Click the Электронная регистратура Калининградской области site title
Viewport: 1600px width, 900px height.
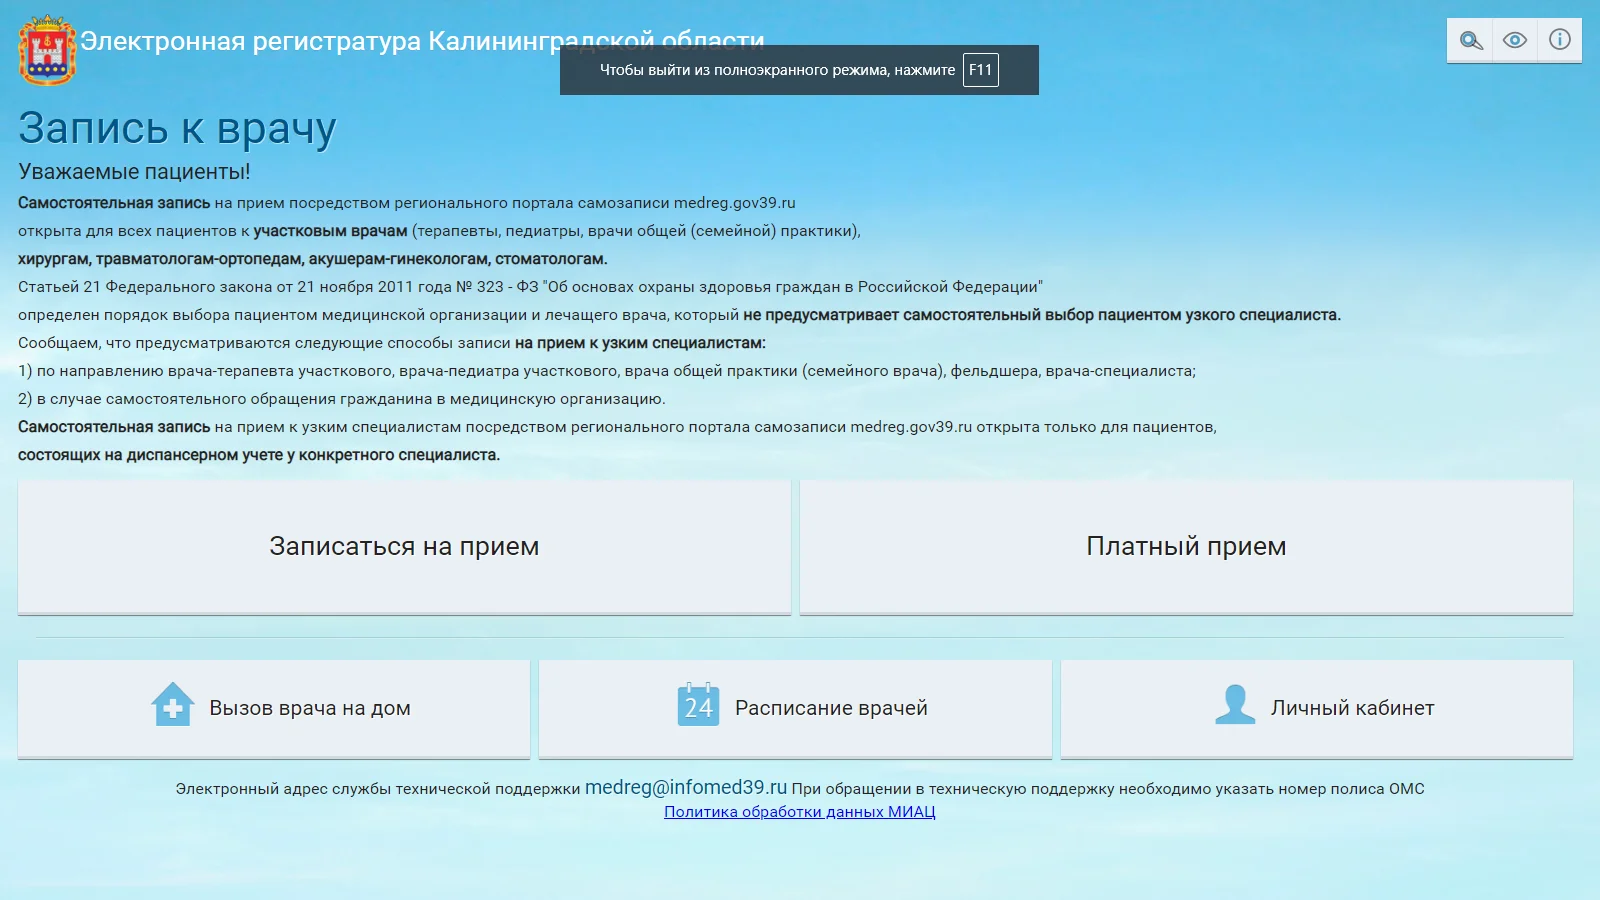[320, 41]
